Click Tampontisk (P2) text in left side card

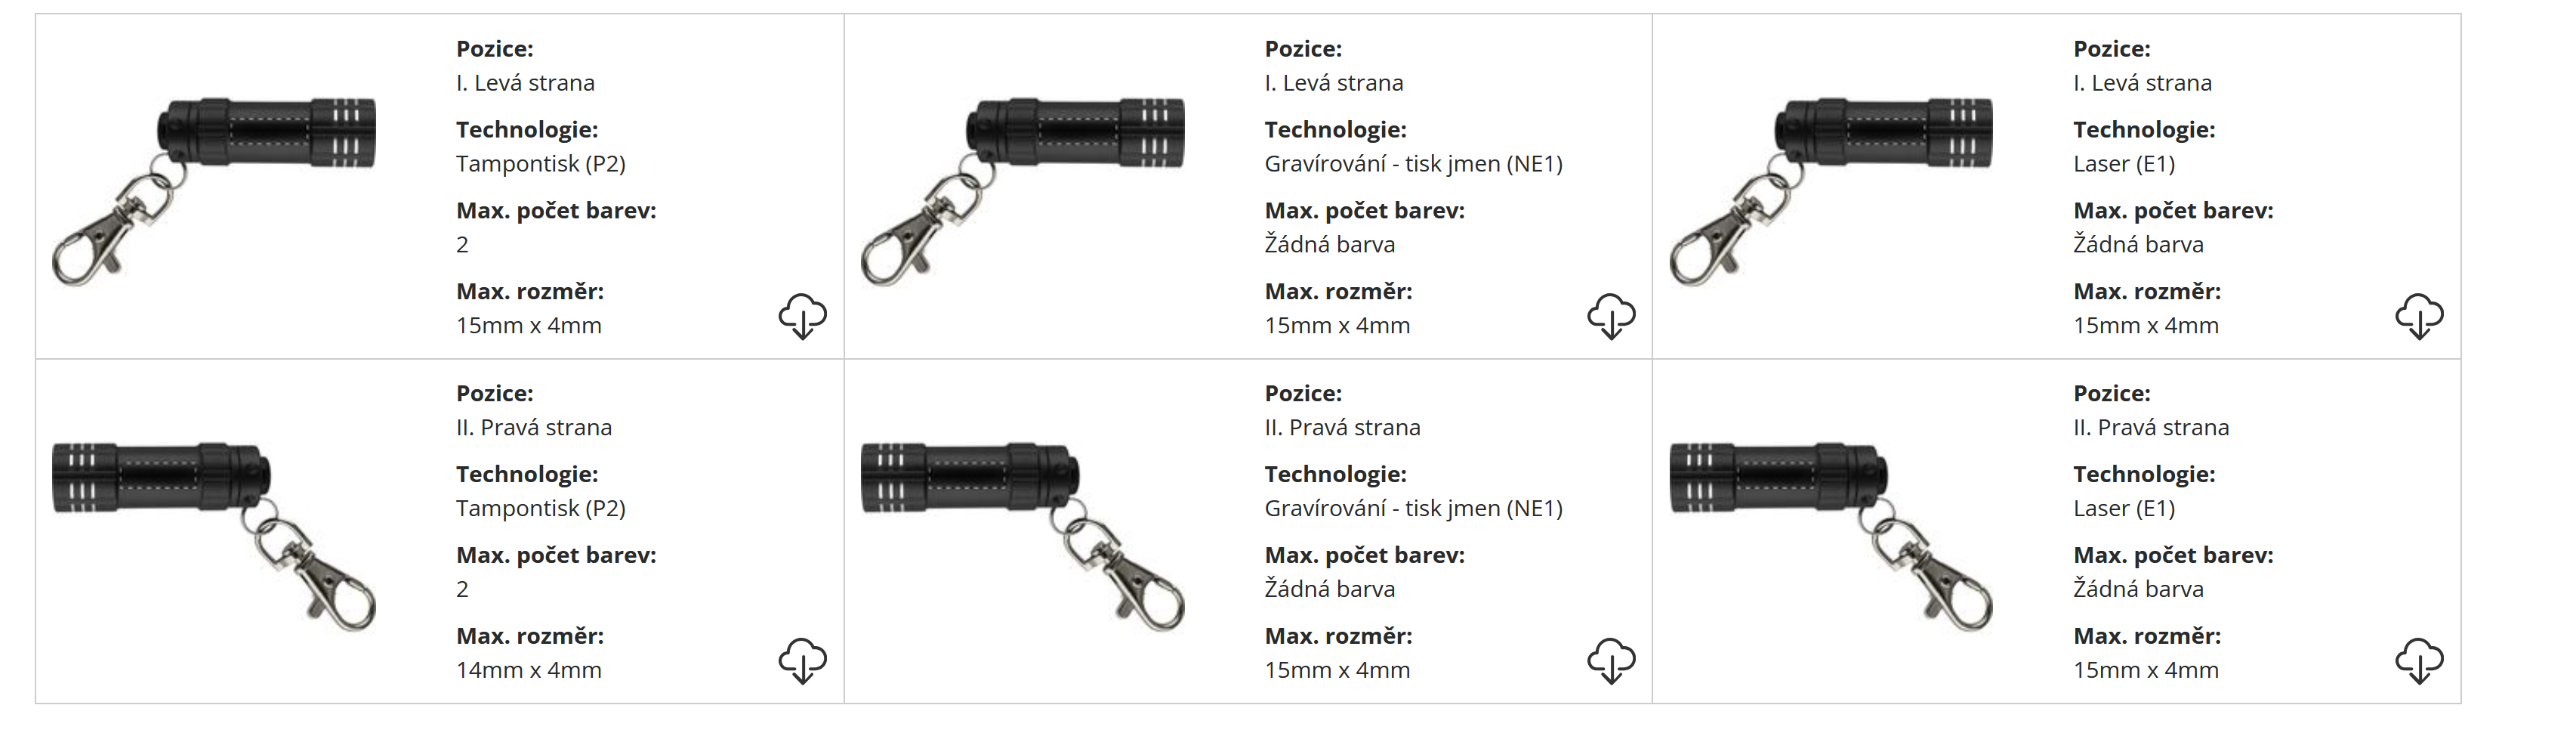click(x=541, y=164)
